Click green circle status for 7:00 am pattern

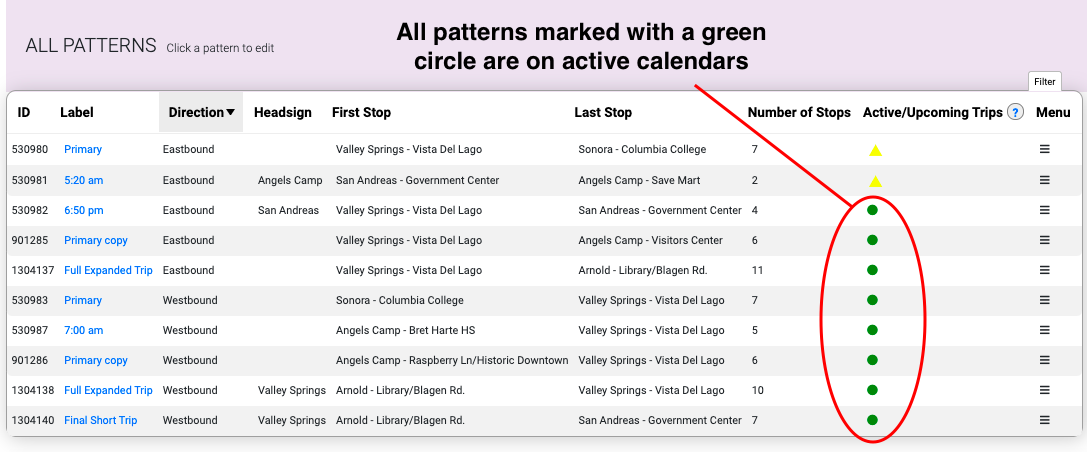[872, 330]
